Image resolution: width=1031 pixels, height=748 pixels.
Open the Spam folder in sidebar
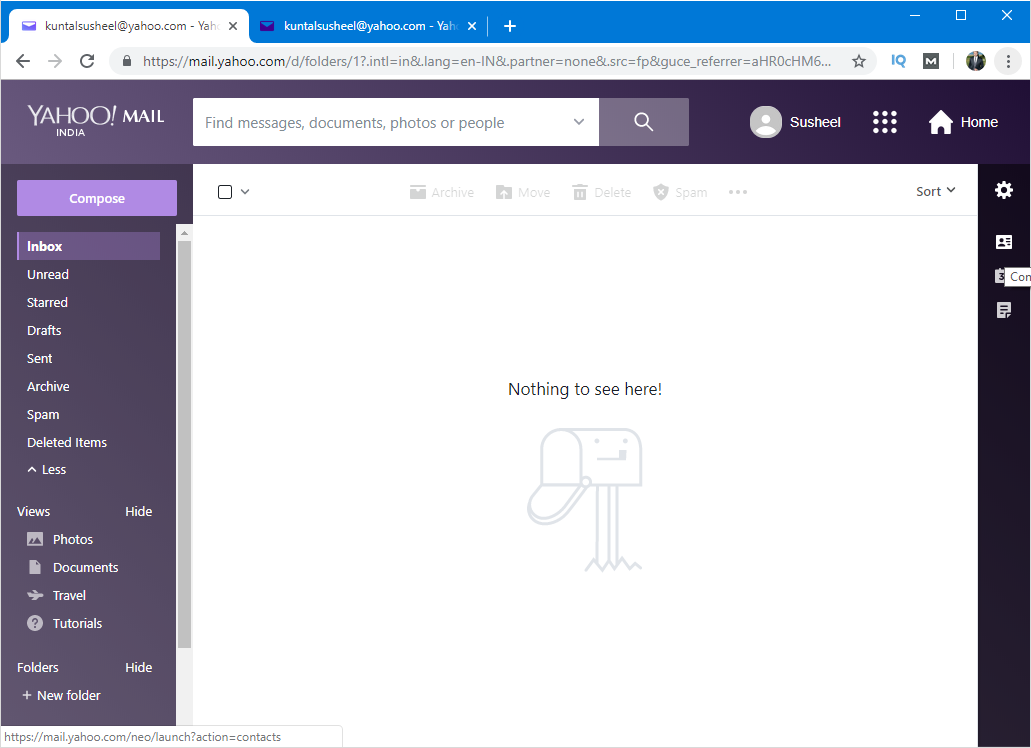(x=43, y=415)
